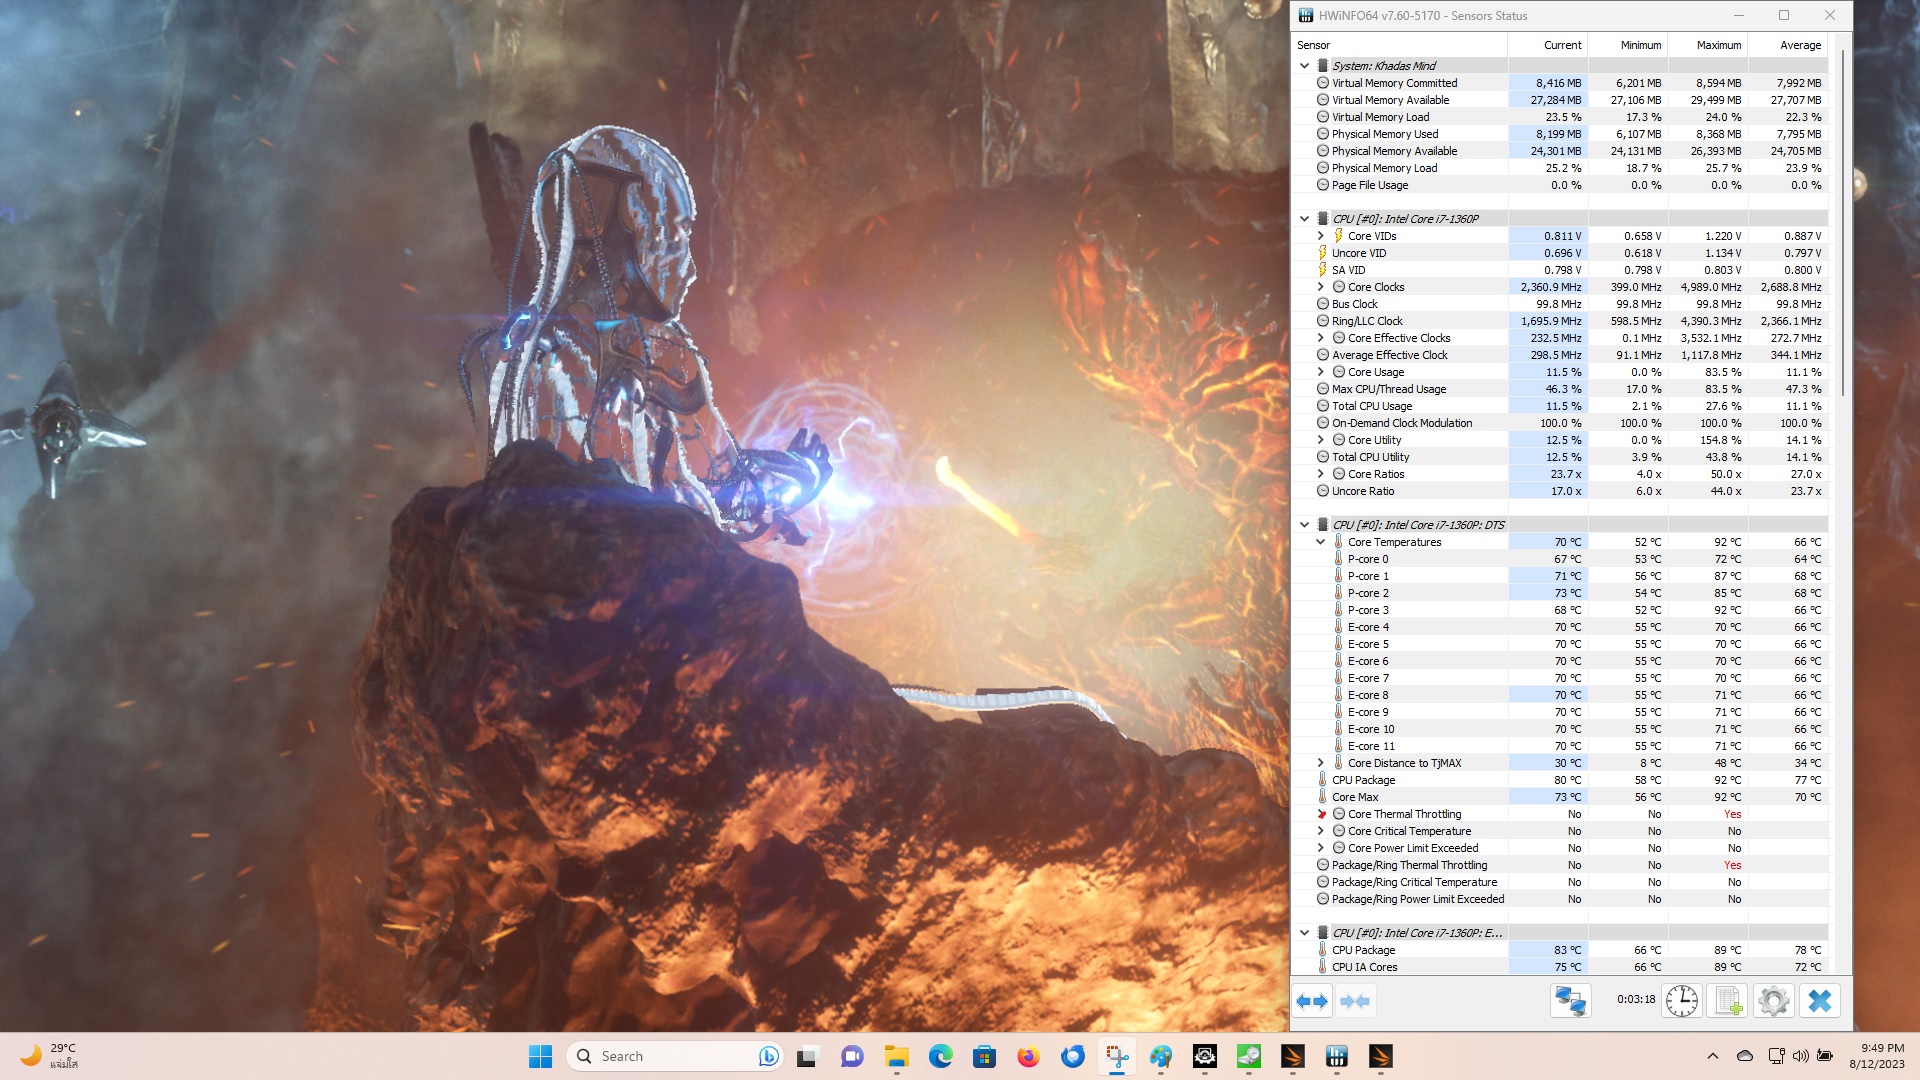Viewport: 1920px width, 1080px height.
Task: Launch Microsoft Edge from the taskbar
Action: coord(940,1056)
